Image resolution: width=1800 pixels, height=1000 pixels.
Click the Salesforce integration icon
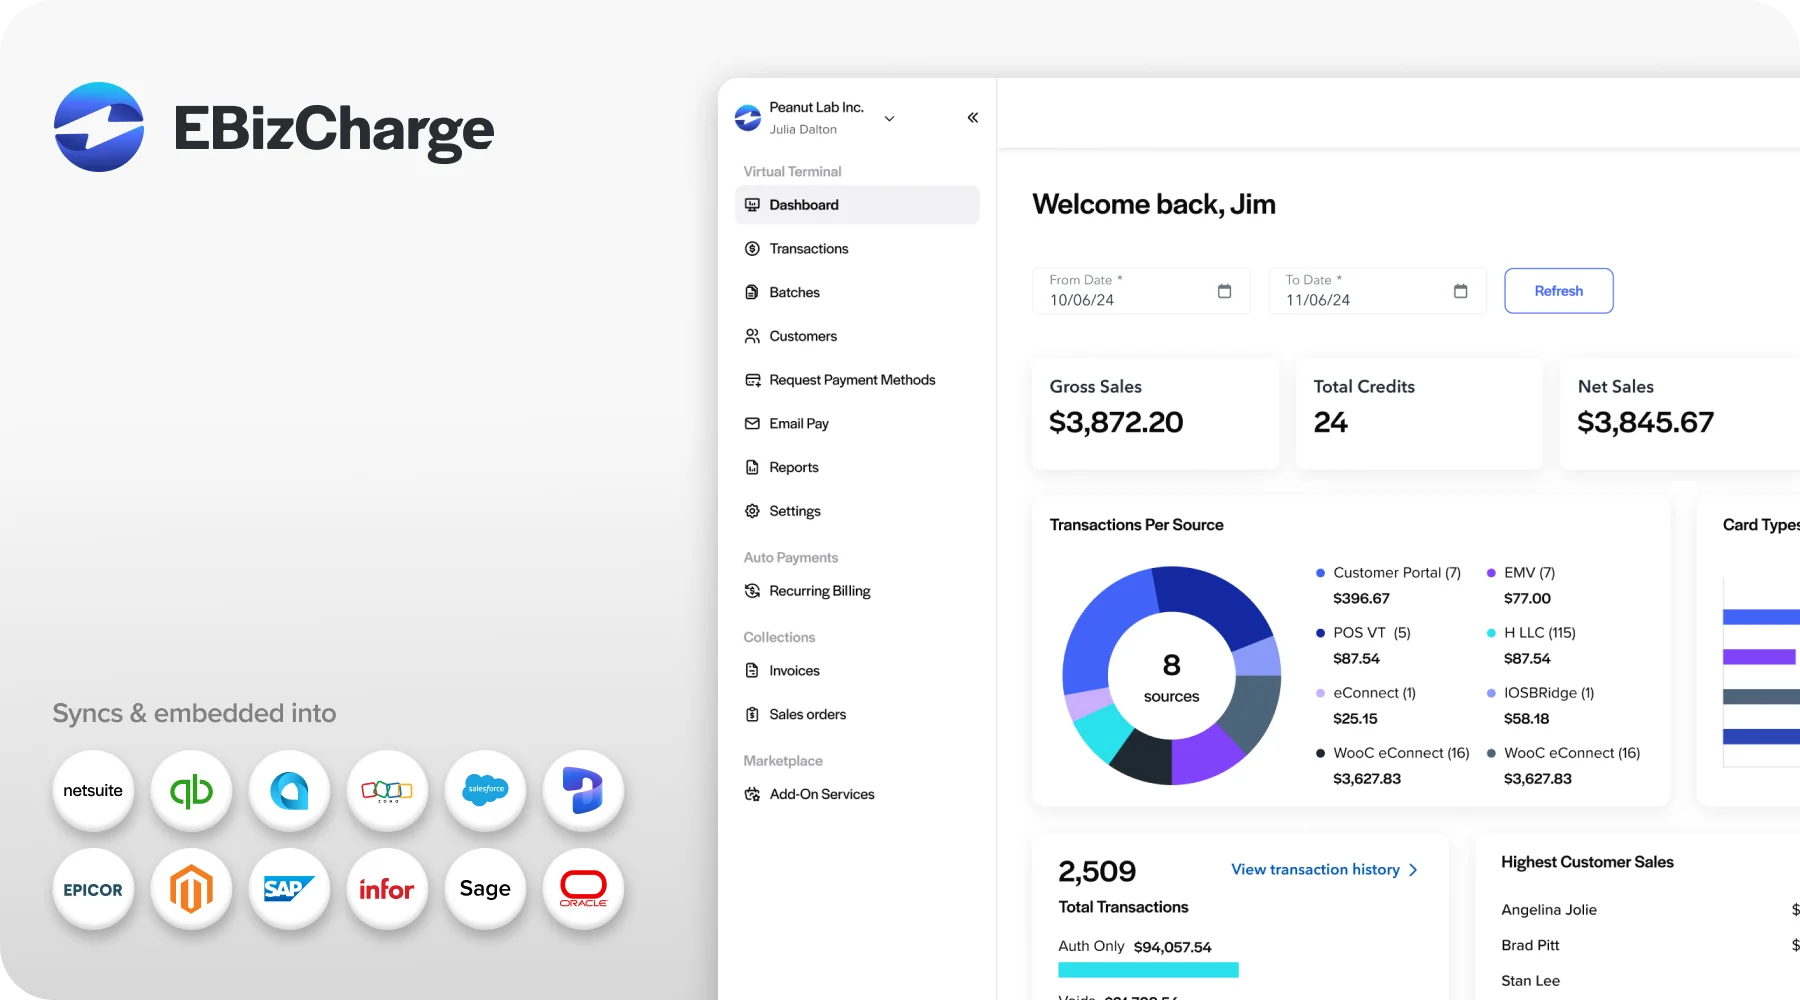(x=485, y=790)
